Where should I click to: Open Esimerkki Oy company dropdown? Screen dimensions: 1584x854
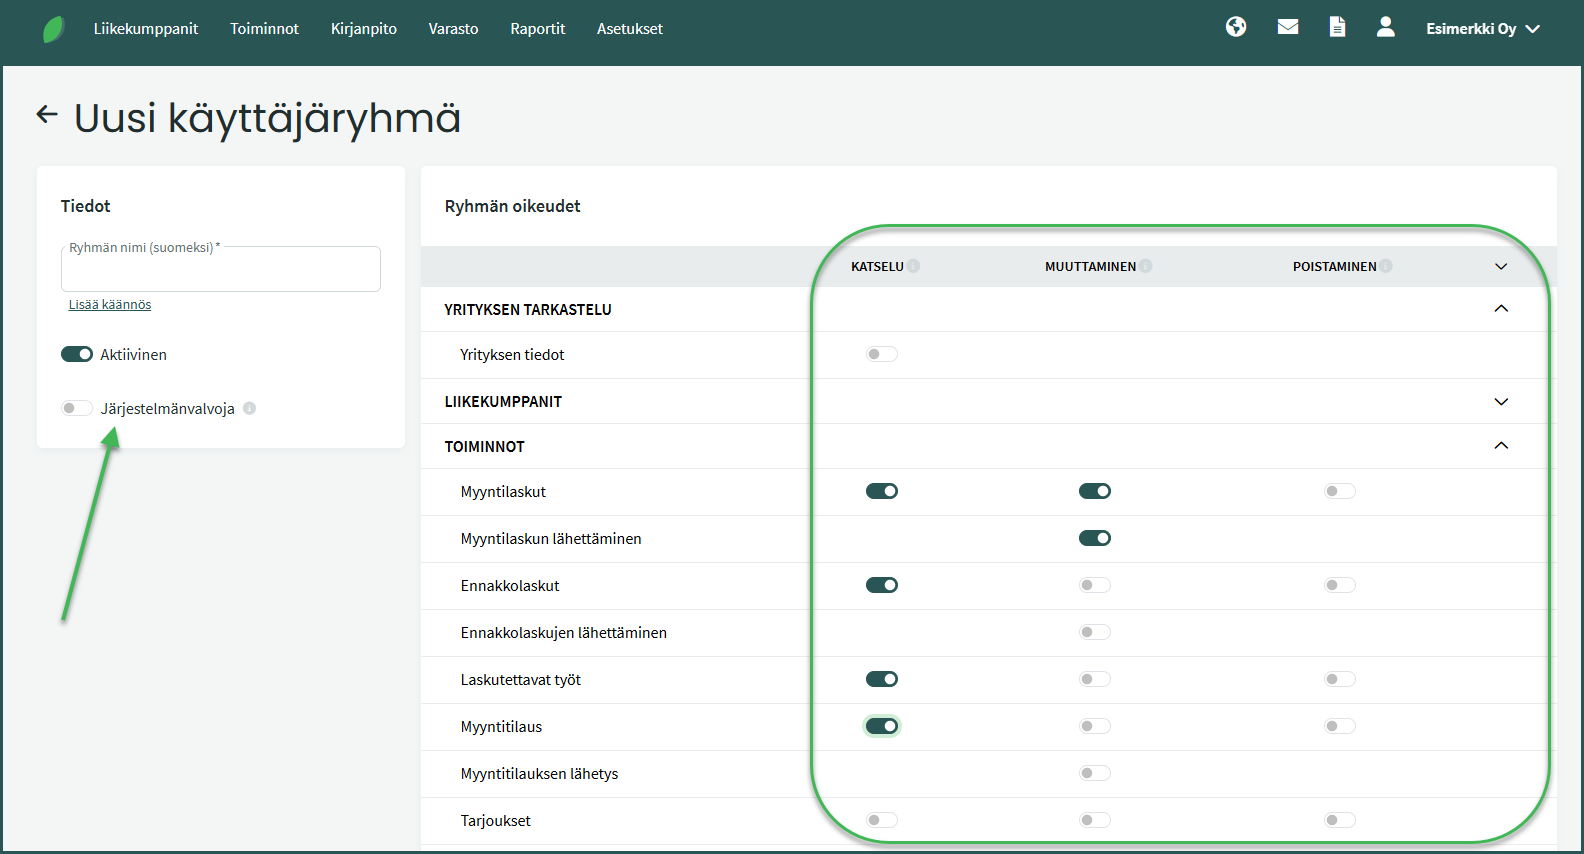click(1482, 29)
